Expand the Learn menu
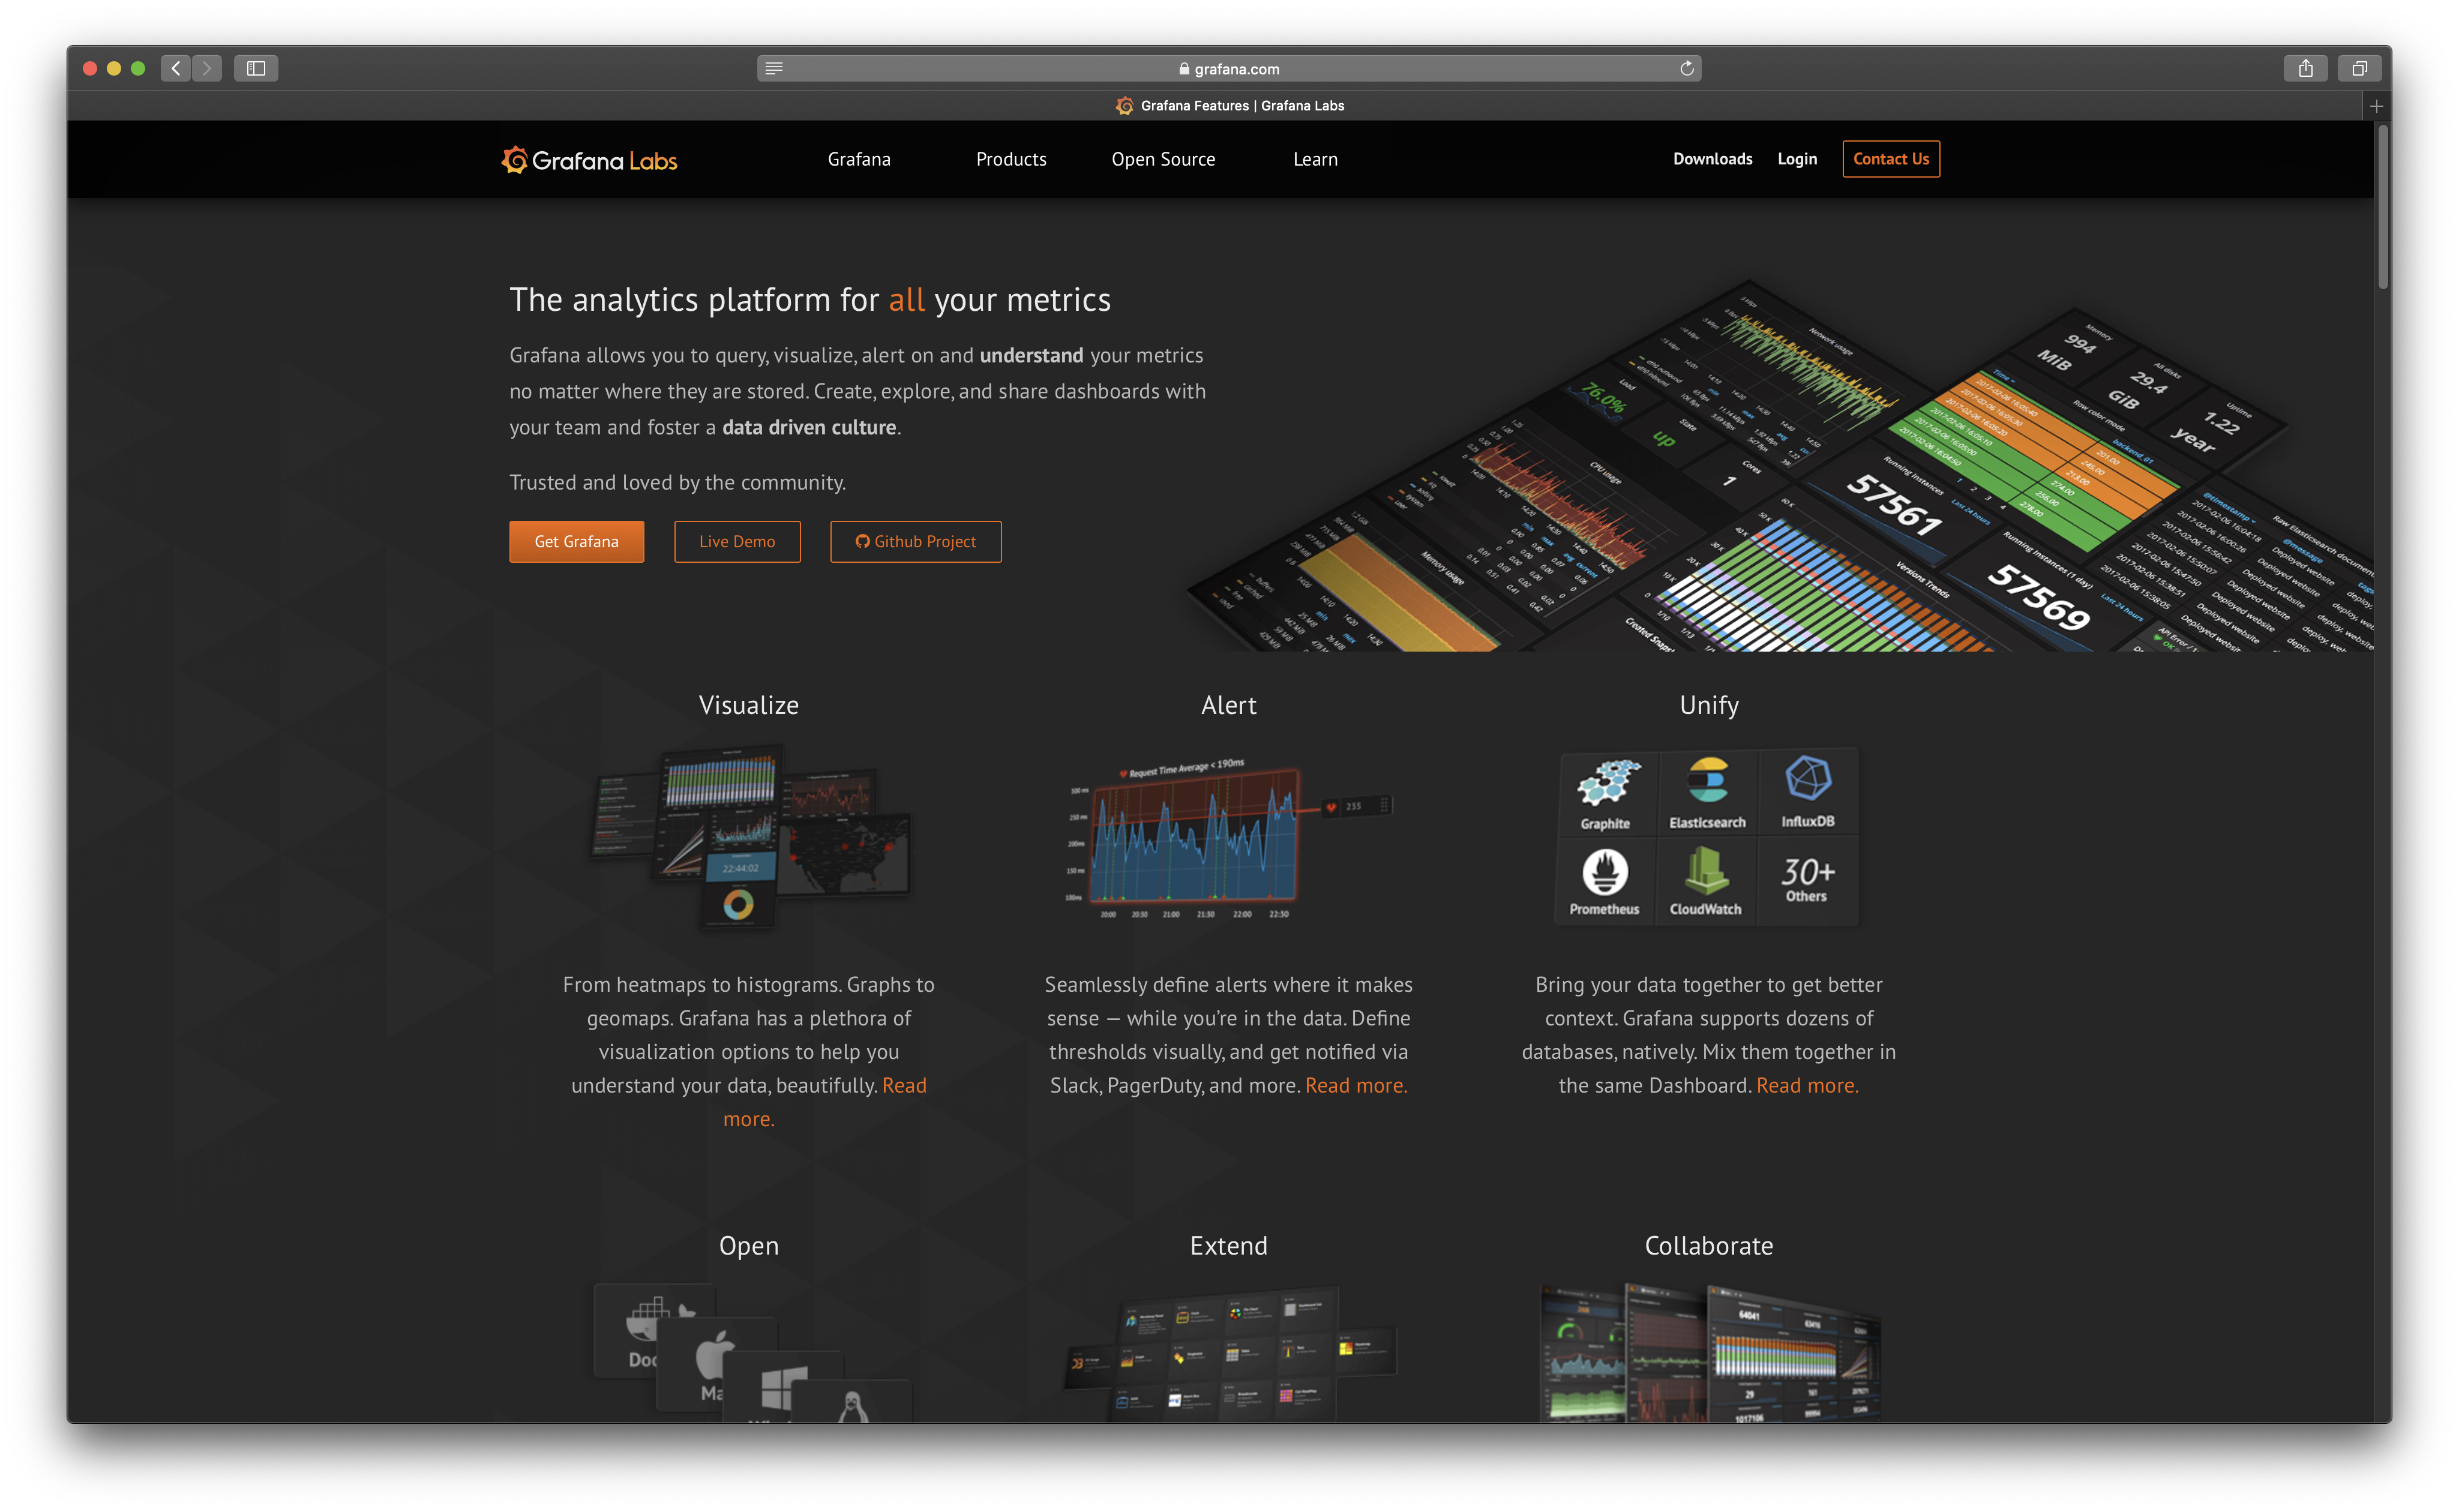Viewport: 2459px width, 1512px height. 1315,159
